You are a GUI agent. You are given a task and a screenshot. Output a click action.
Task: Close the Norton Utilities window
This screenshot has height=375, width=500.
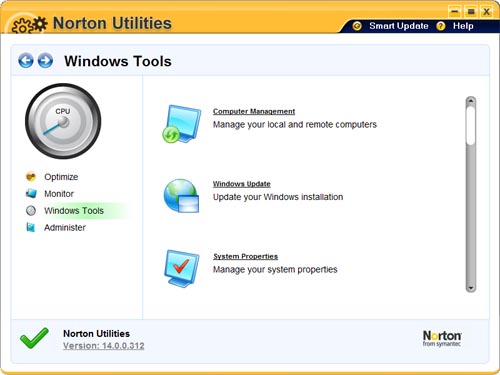click(x=487, y=12)
